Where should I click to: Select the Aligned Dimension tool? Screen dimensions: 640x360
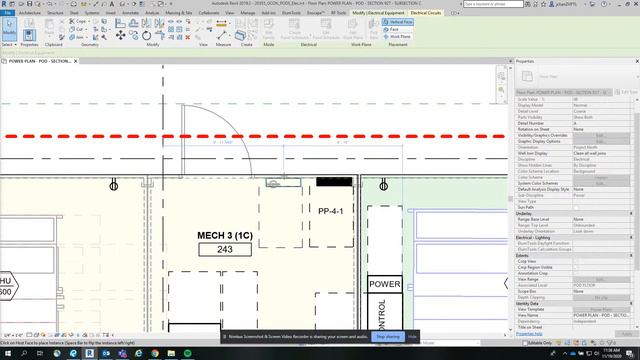pyautogui.click(x=221, y=24)
